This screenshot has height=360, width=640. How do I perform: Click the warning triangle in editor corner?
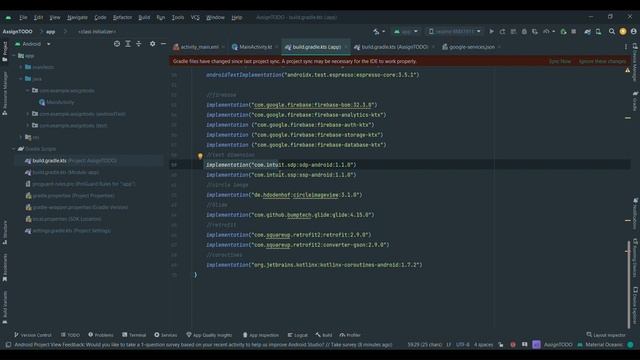click(627, 70)
